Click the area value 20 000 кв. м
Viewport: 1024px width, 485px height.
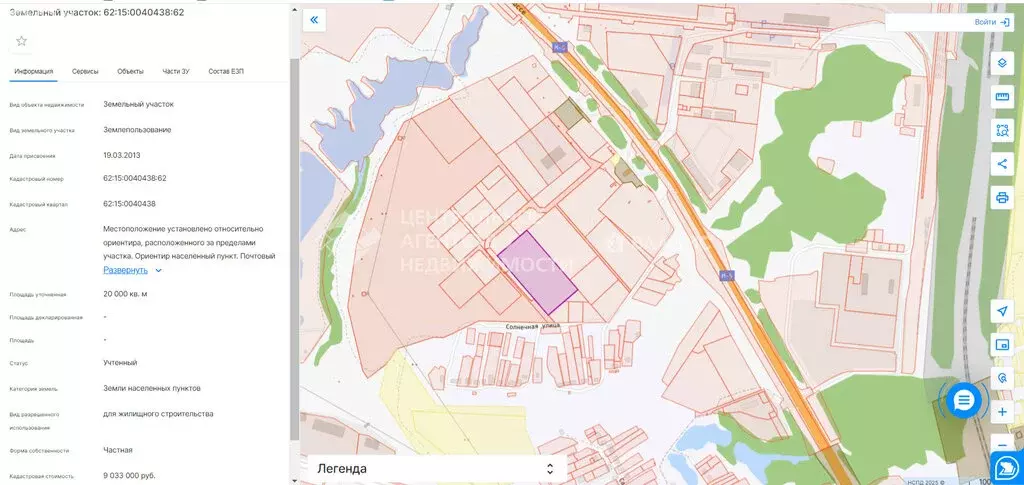(x=125, y=294)
